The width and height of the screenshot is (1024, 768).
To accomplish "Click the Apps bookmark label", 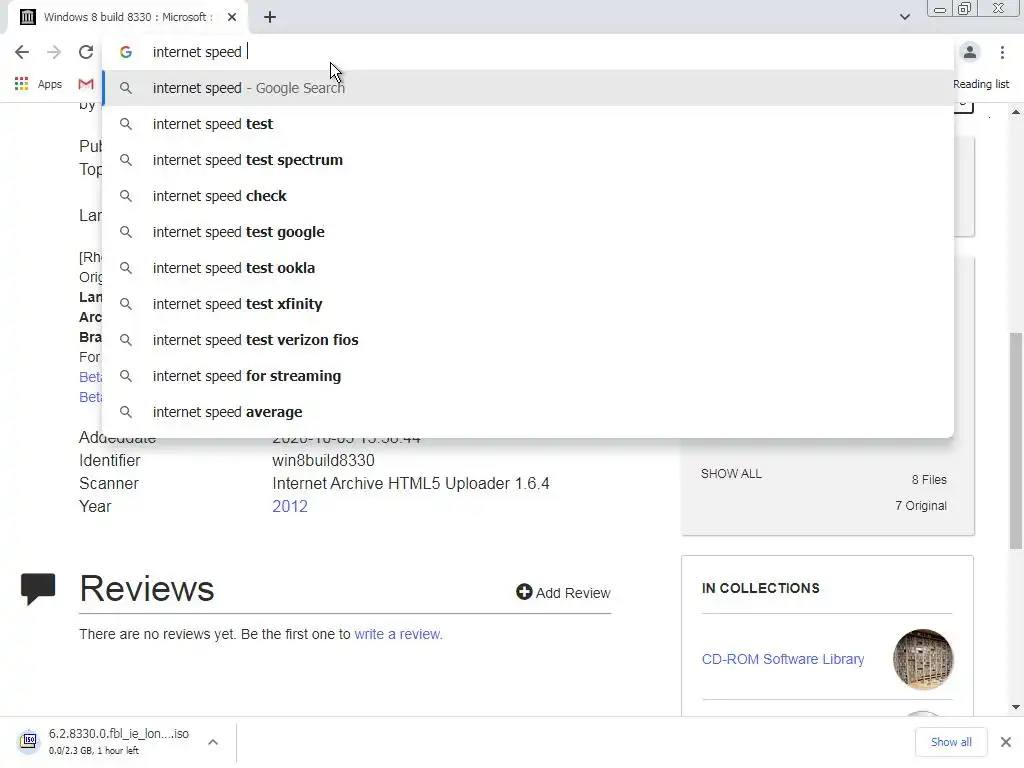I will (50, 84).
